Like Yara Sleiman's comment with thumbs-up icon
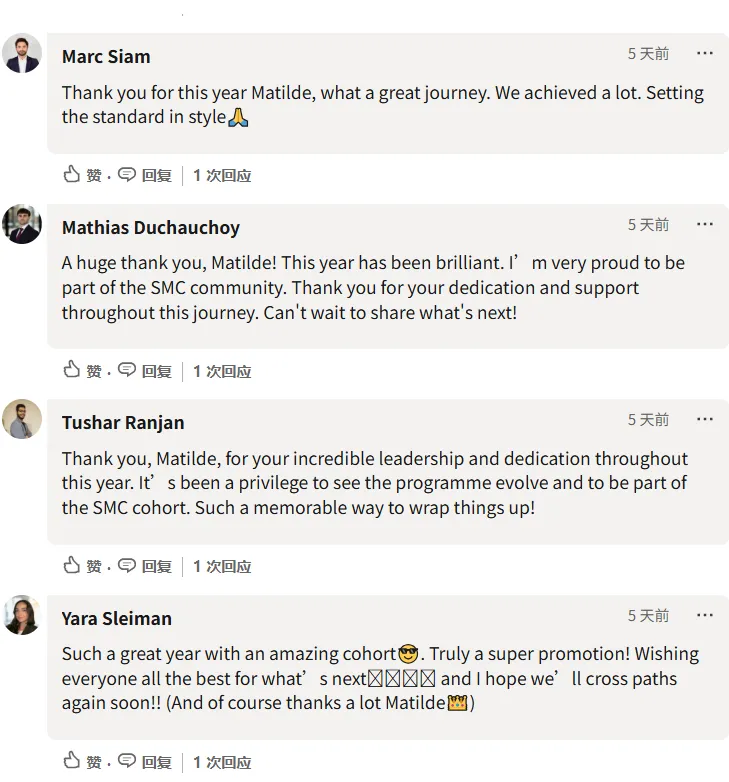729x782 pixels. 72,761
